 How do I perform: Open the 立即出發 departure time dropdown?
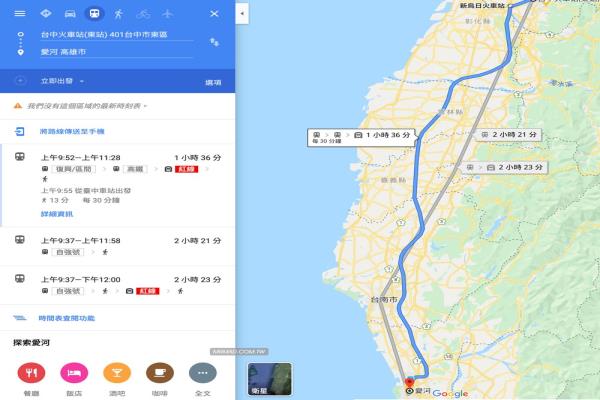[62, 81]
